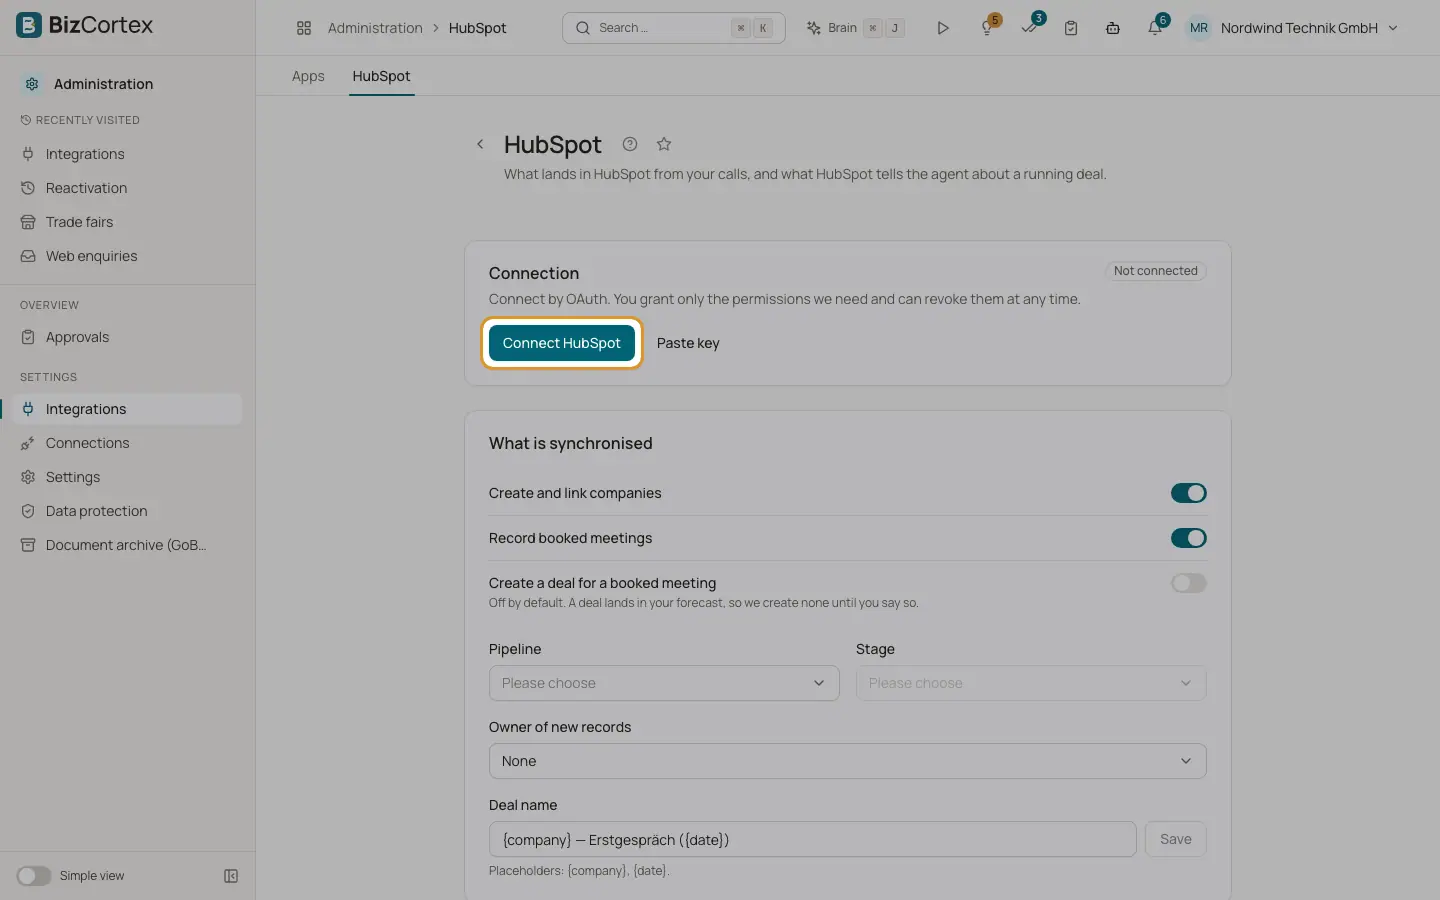
Task: Collapse the sidebar with the panel icon
Action: coord(231,876)
